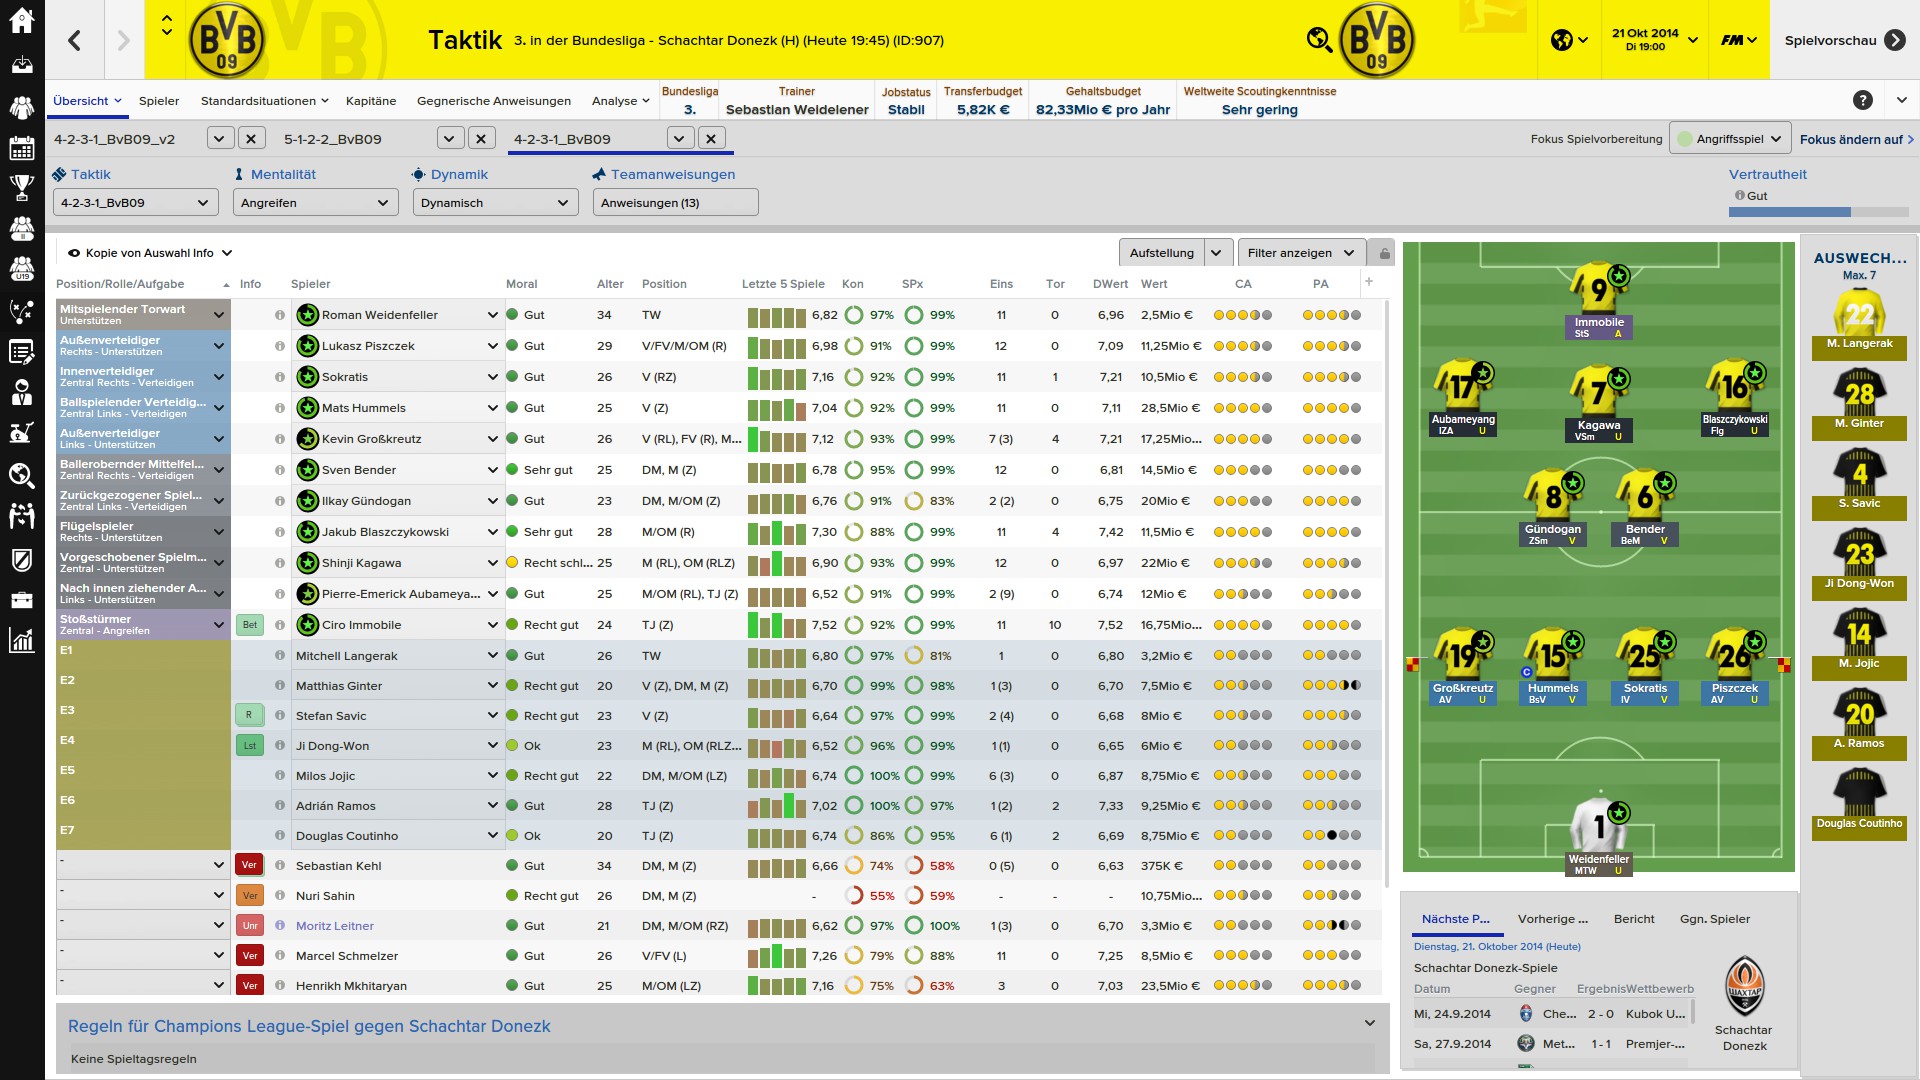Screen dimensions: 1920x1080
Task: Switch to the Vorherige matches tab
Action: tap(1553, 919)
